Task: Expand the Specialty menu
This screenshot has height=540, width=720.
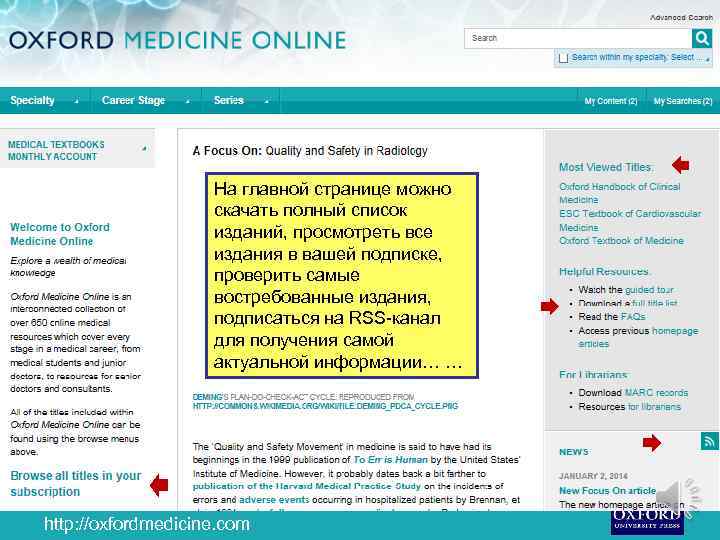Action: coord(45,100)
